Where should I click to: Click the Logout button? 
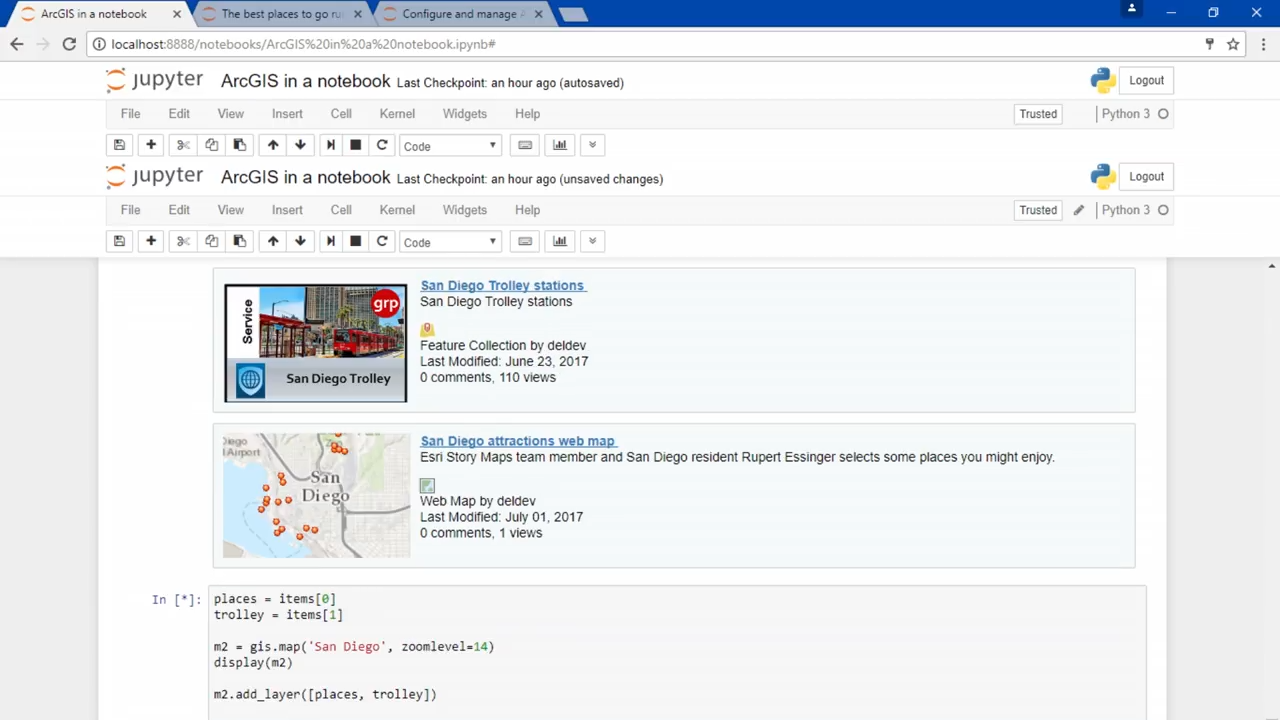point(1146,176)
